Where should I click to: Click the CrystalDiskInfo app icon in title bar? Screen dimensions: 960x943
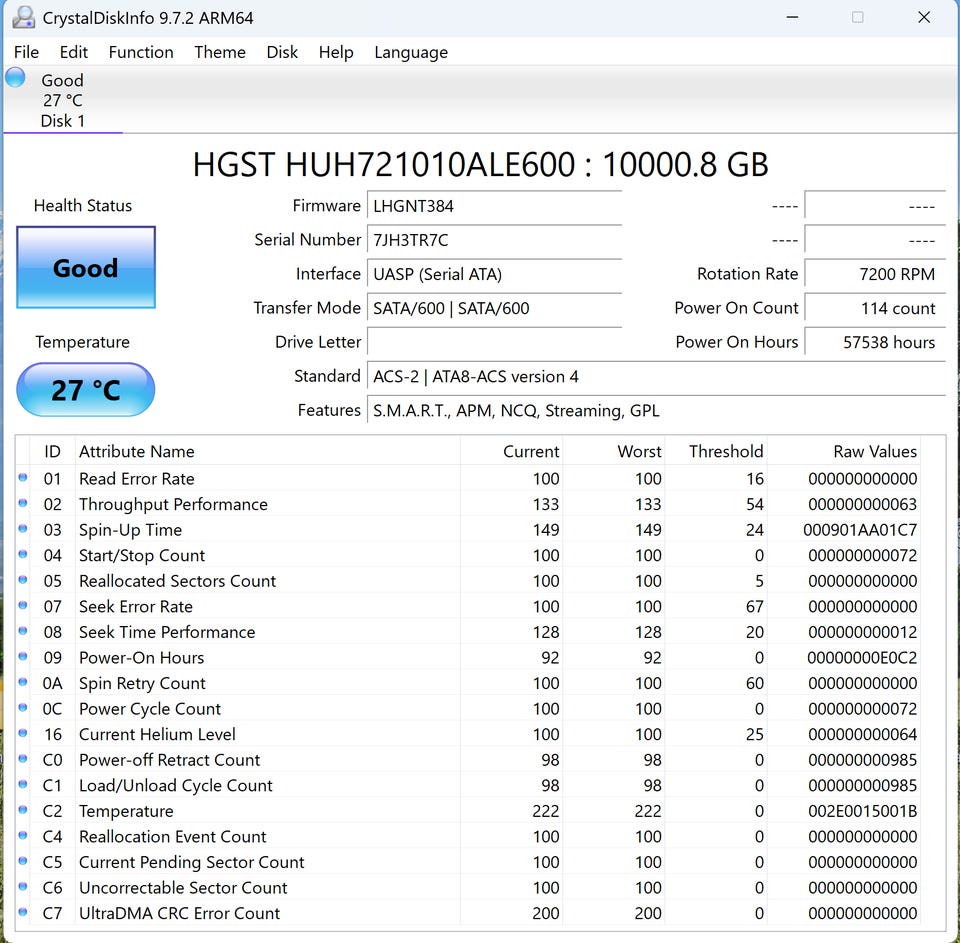pos(23,17)
